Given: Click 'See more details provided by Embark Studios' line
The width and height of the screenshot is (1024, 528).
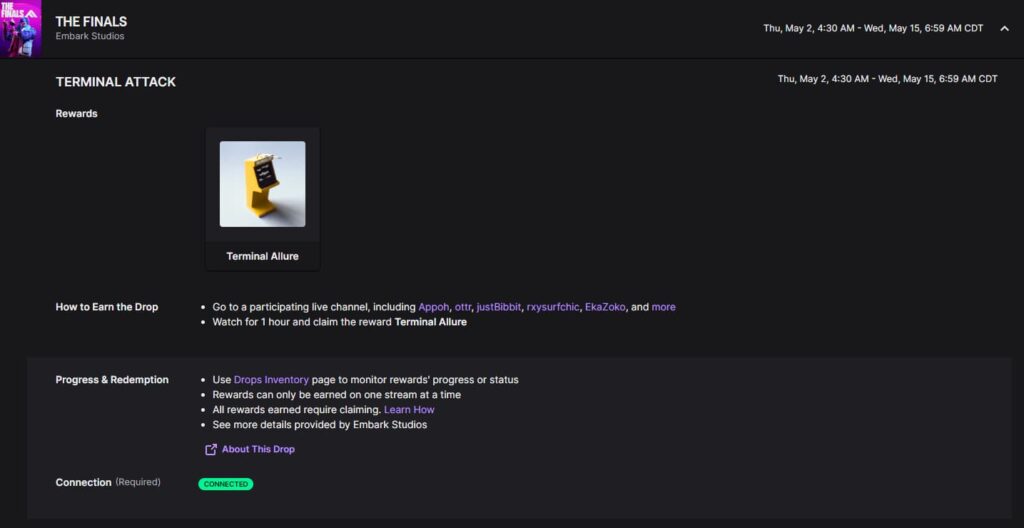Looking at the screenshot, I should click(x=319, y=425).
